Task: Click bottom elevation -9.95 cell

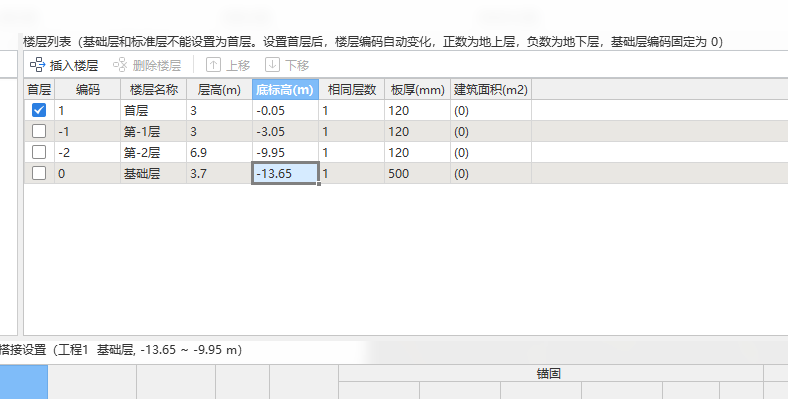Action: click(285, 153)
